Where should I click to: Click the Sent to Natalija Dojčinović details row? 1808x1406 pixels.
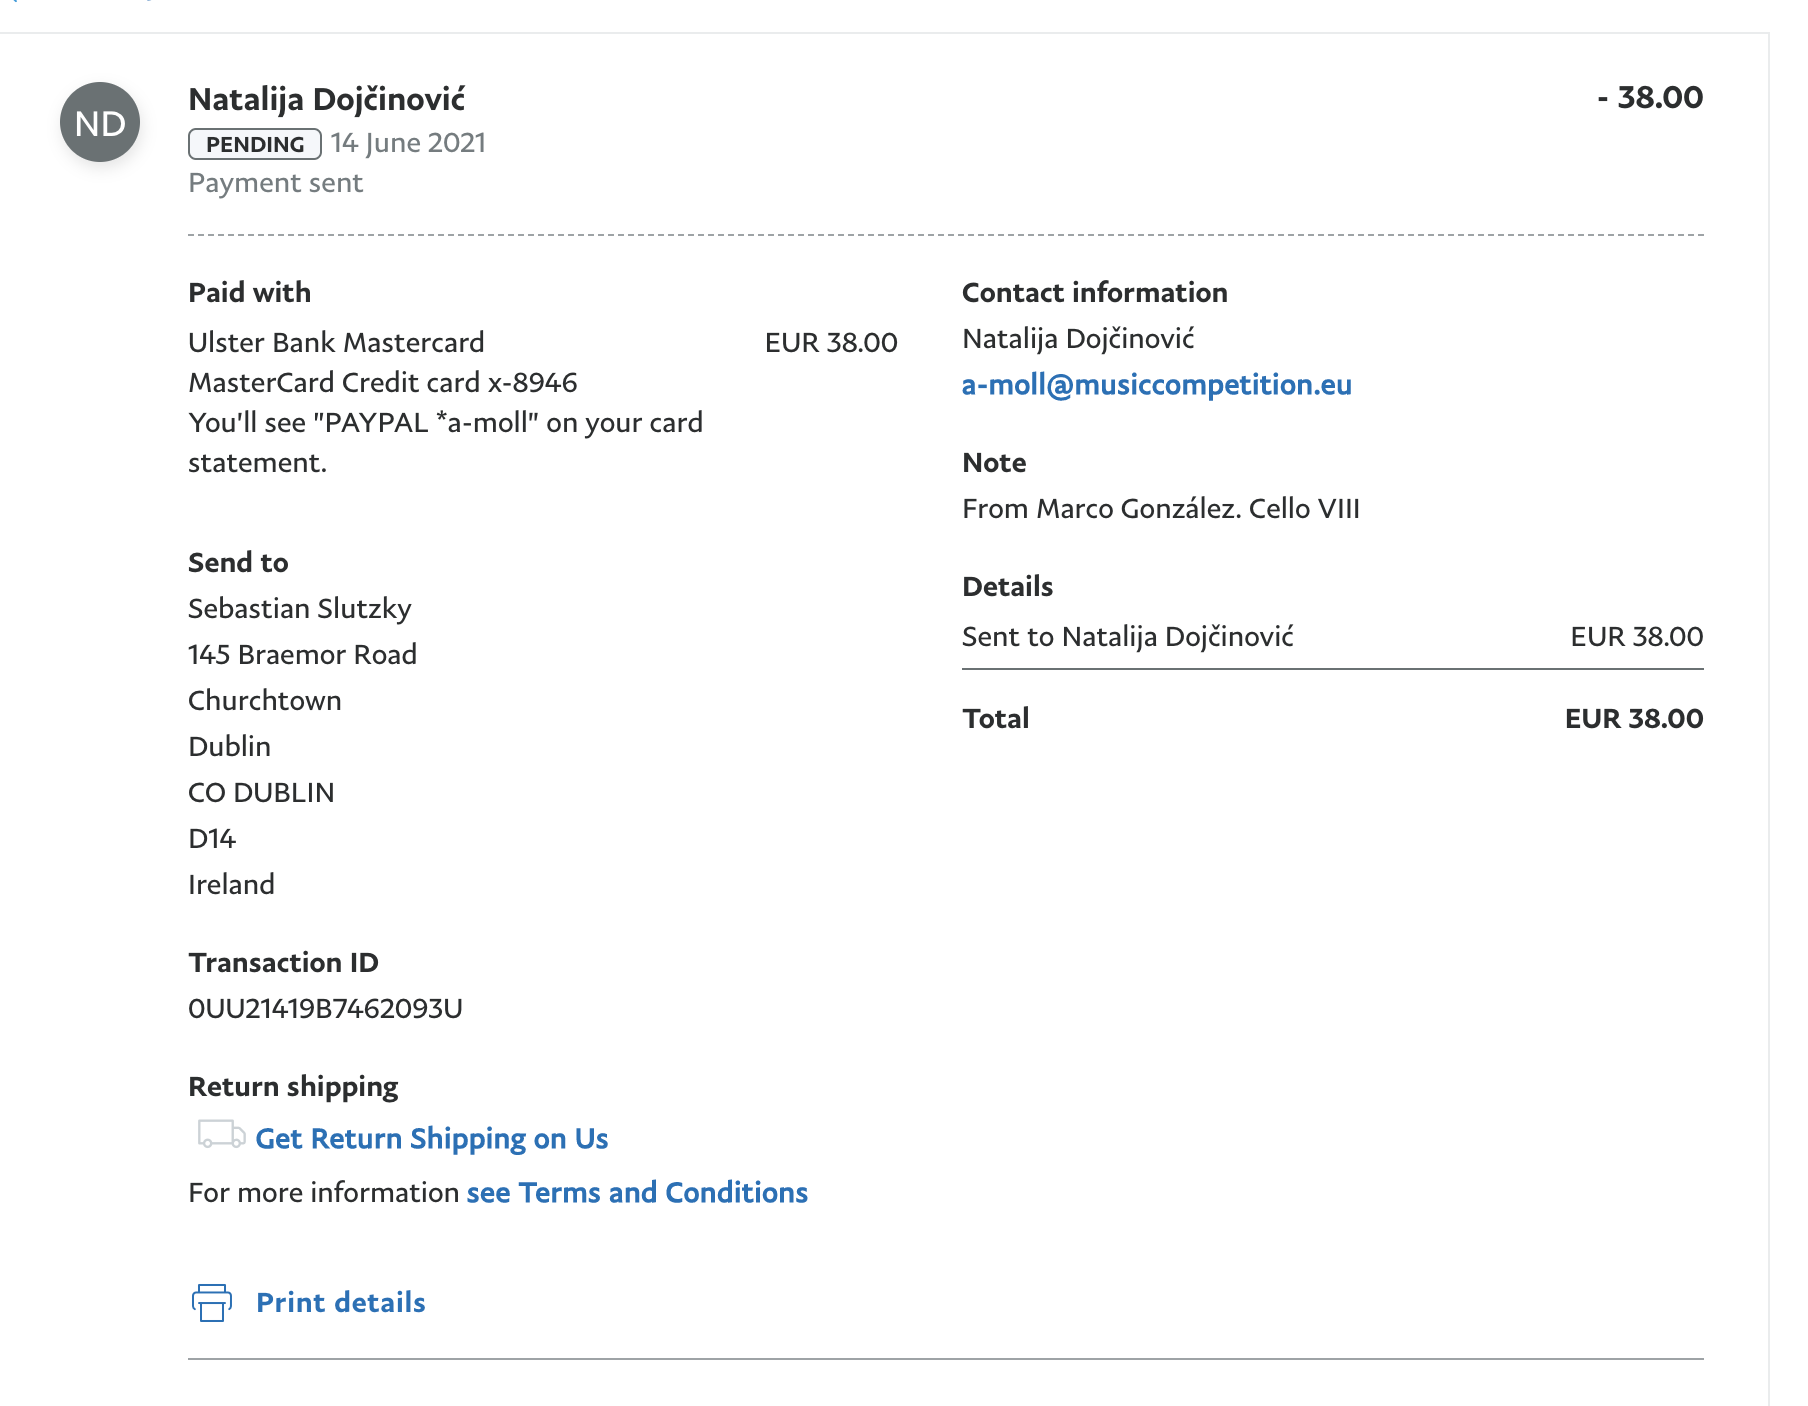1127,636
